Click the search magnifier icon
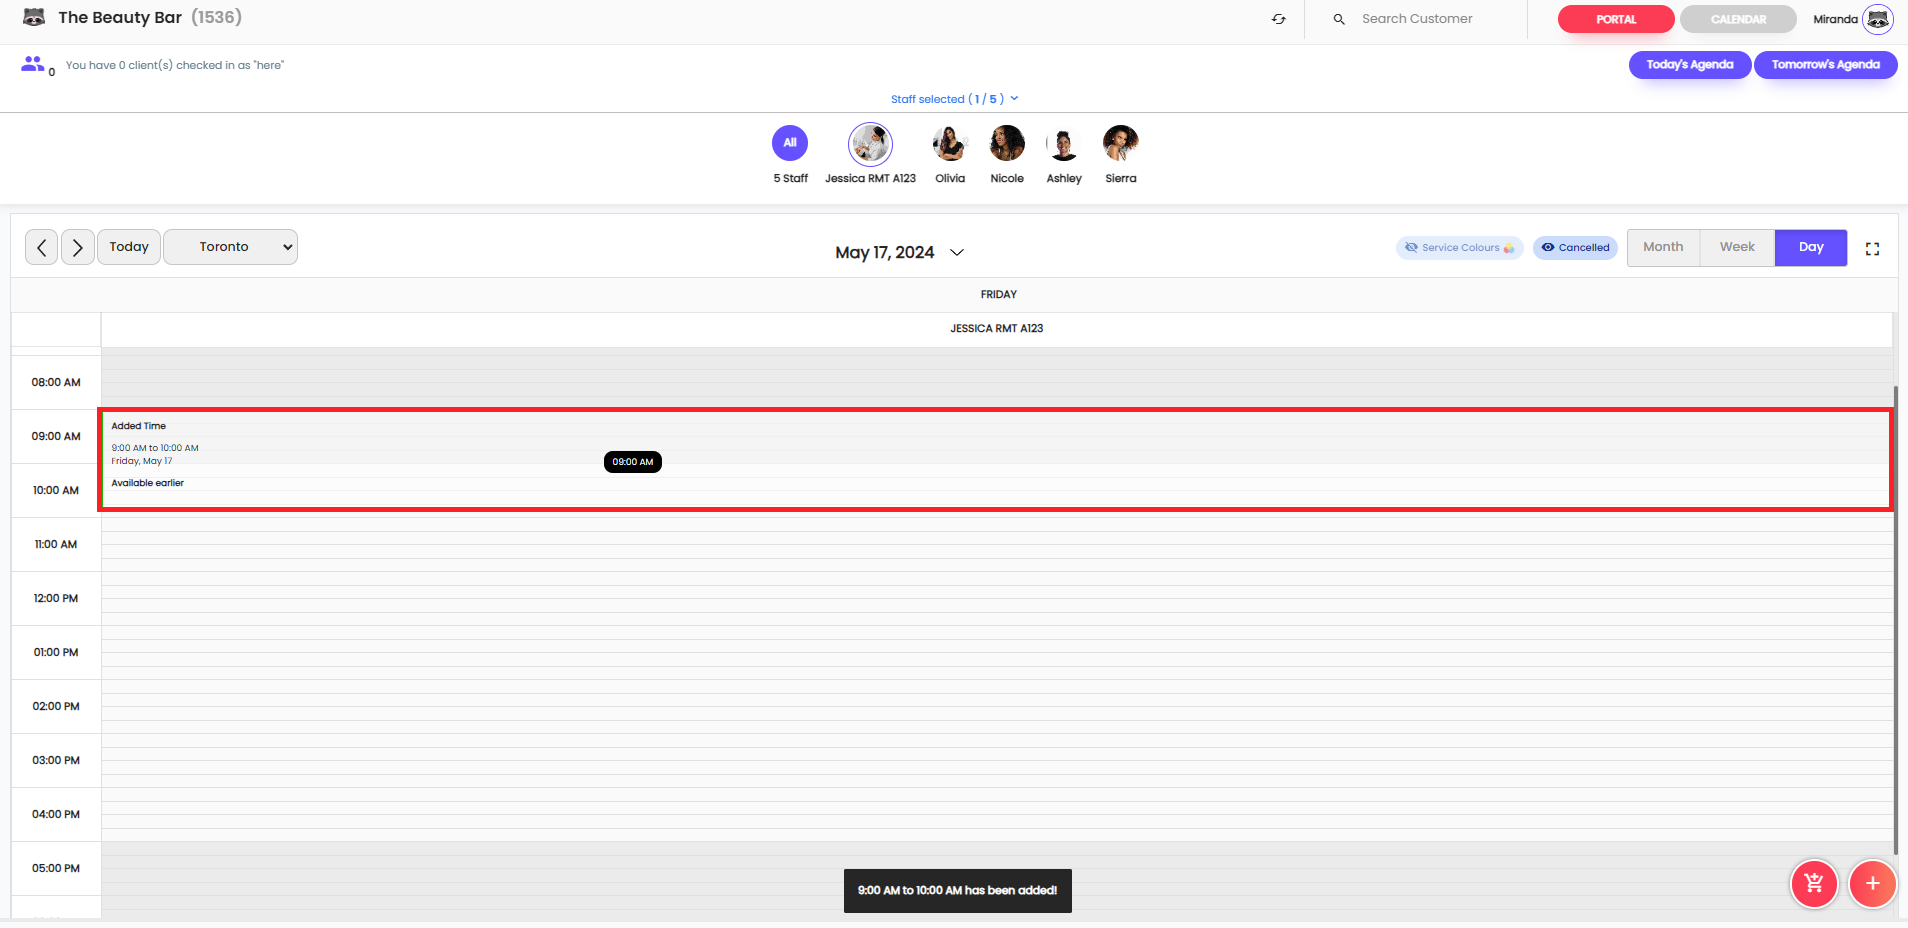The height and width of the screenshot is (928, 1908). coord(1339,19)
